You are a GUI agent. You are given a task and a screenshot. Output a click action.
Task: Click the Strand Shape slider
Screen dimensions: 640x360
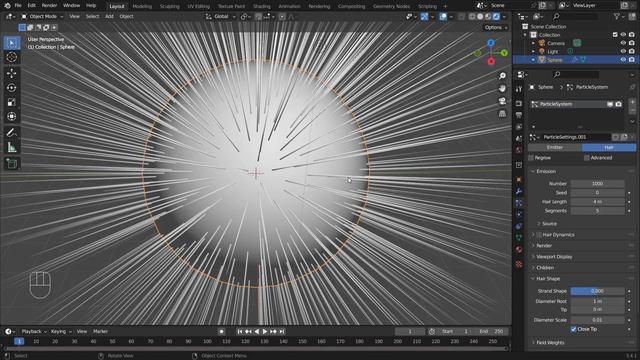[x=597, y=291]
